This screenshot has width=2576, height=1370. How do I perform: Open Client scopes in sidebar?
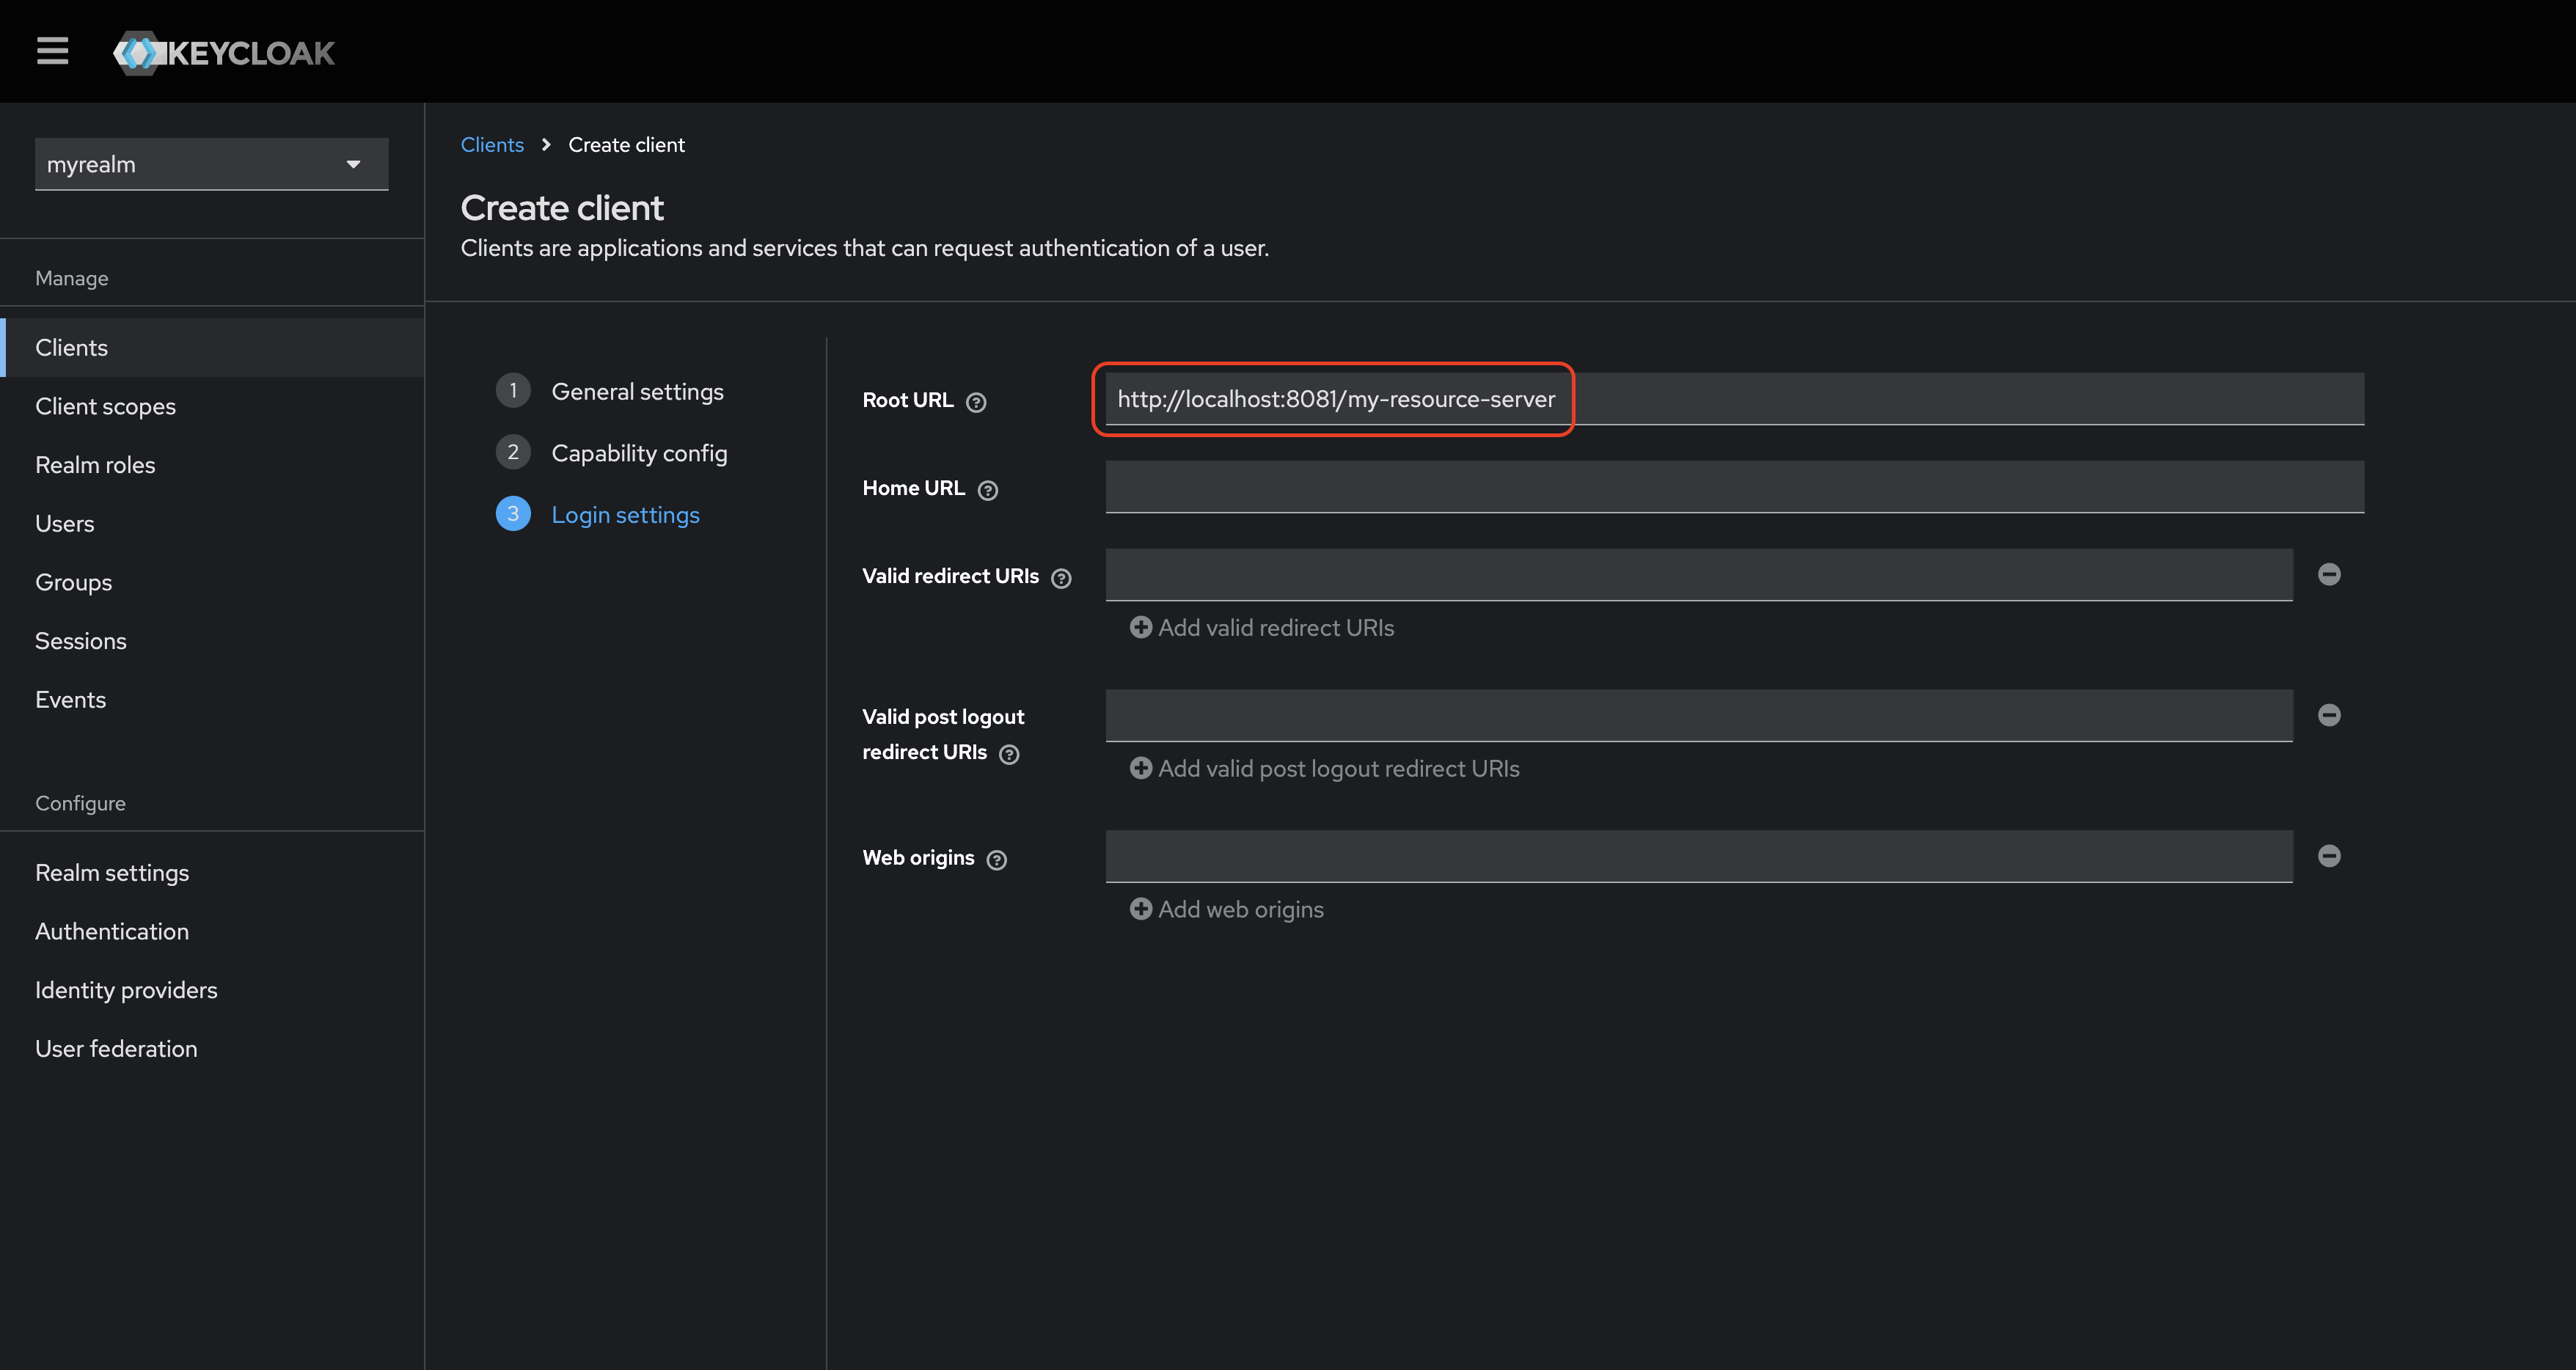coord(105,406)
